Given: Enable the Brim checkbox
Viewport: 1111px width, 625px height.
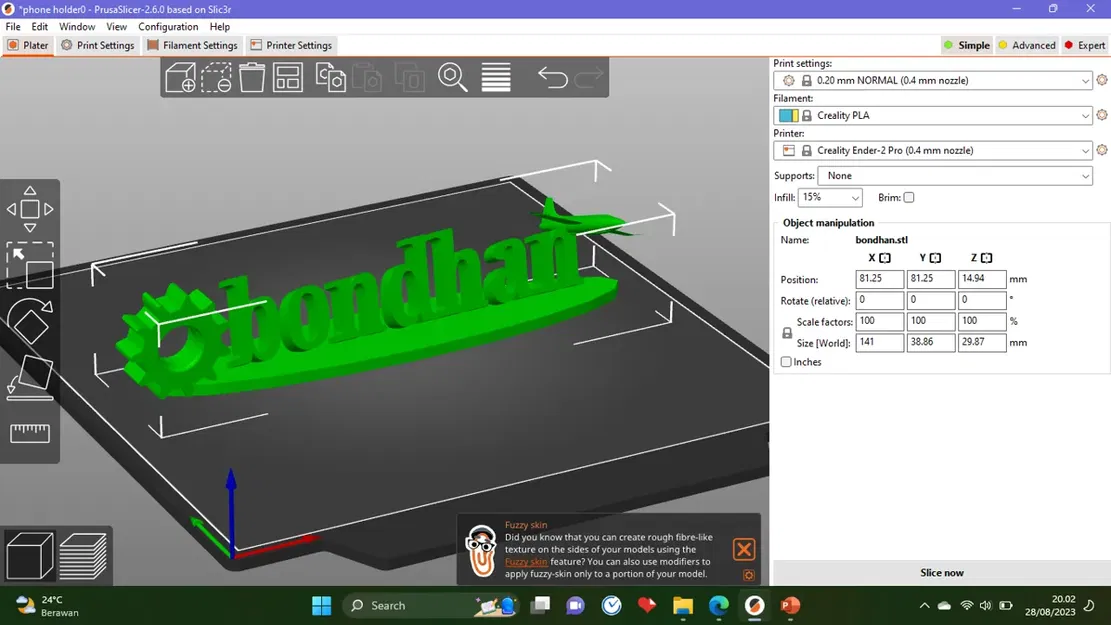Looking at the screenshot, I should (x=908, y=198).
